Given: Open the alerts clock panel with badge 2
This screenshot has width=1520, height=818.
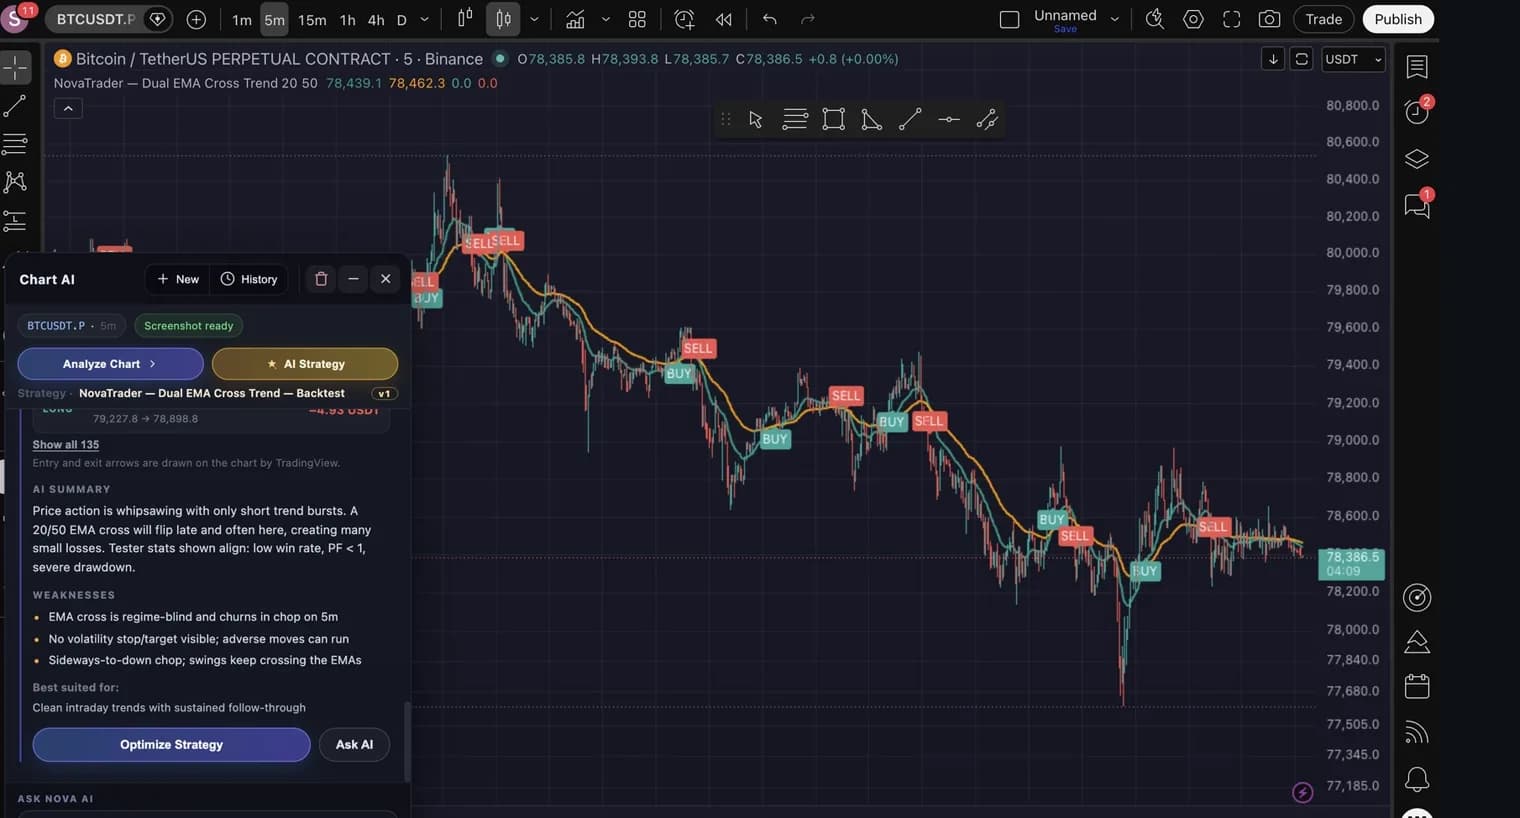Looking at the screenshot, I should click(x=1417, y=110).
